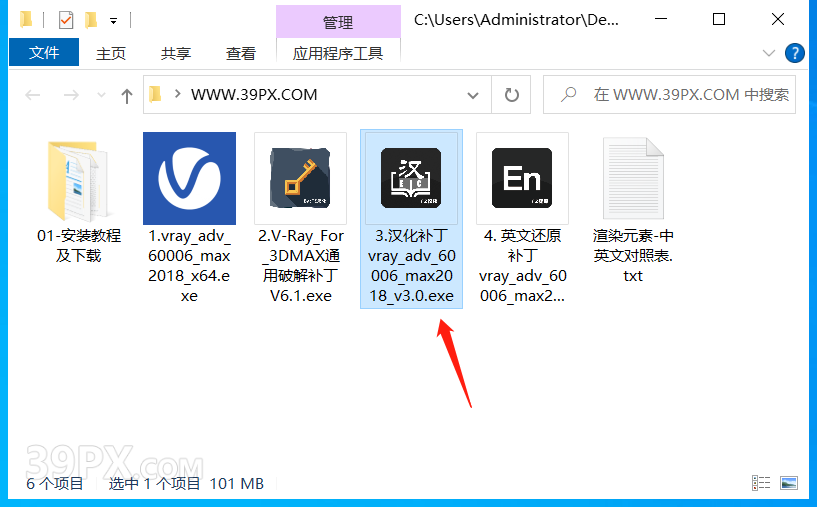Select the key icon of 2.V-Ray_For_3DMAX通用破解补丁

click(x=301, y=178)
